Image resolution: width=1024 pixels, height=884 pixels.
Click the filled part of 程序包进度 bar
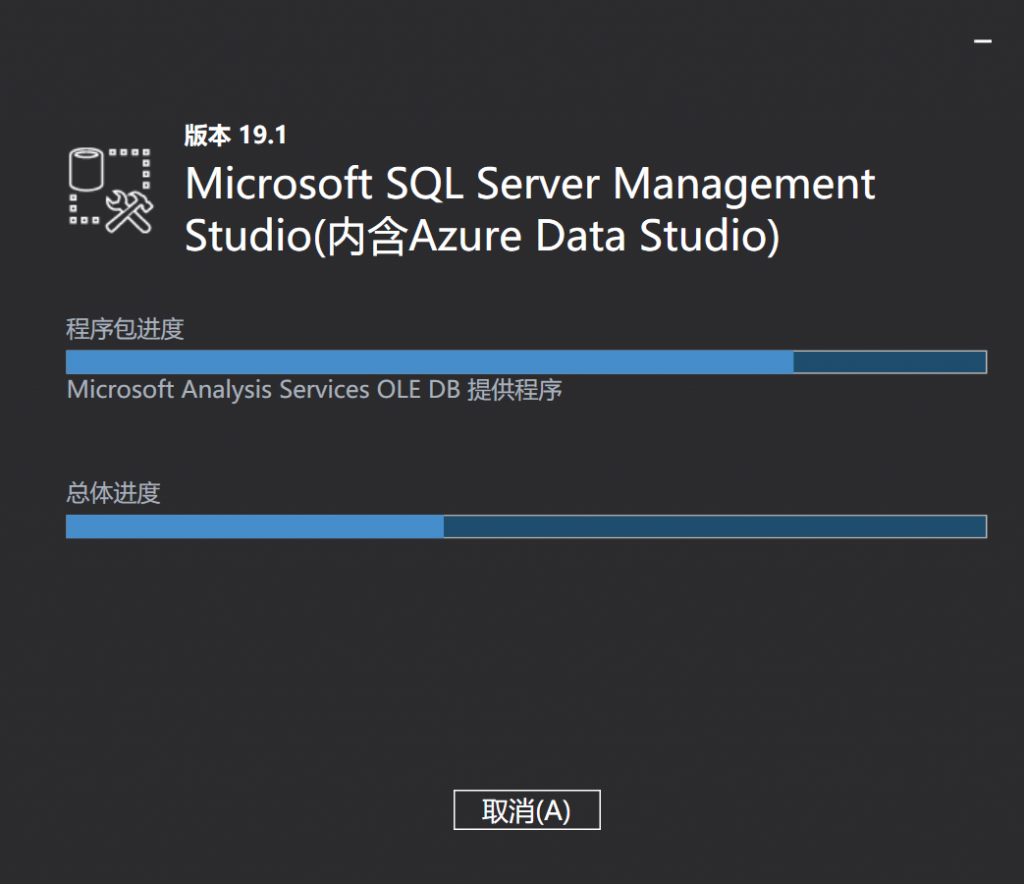point(430,362)
